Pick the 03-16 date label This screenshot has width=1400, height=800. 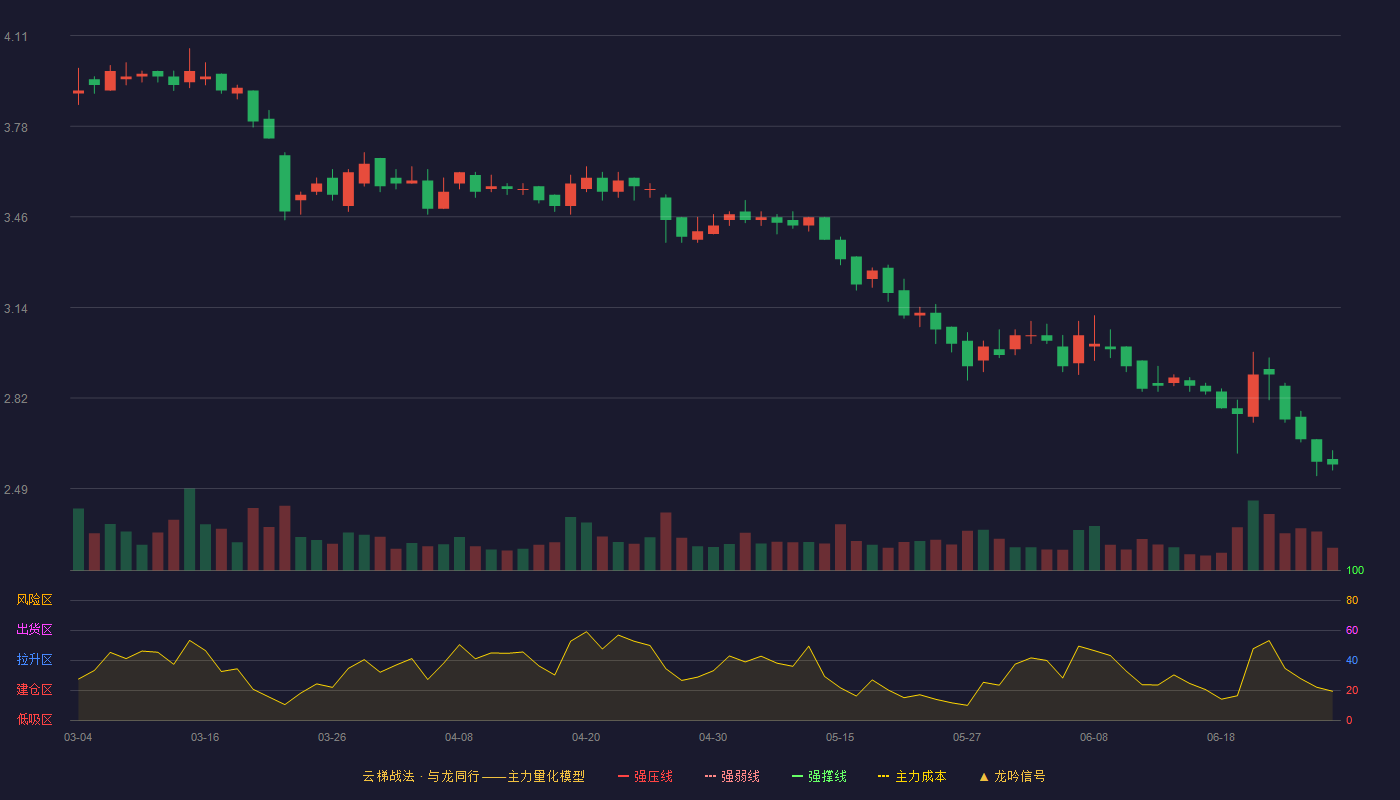point(205,737)
